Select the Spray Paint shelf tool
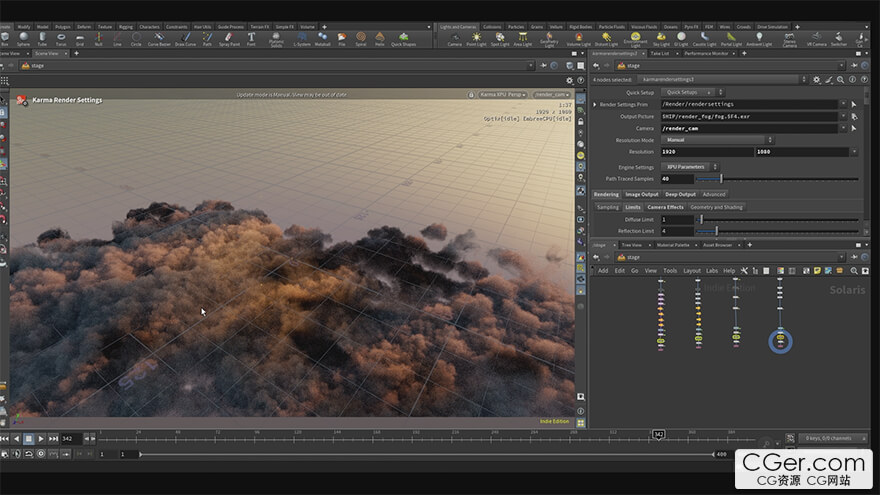This screenshot has width=880, height=495. point(230,38)
